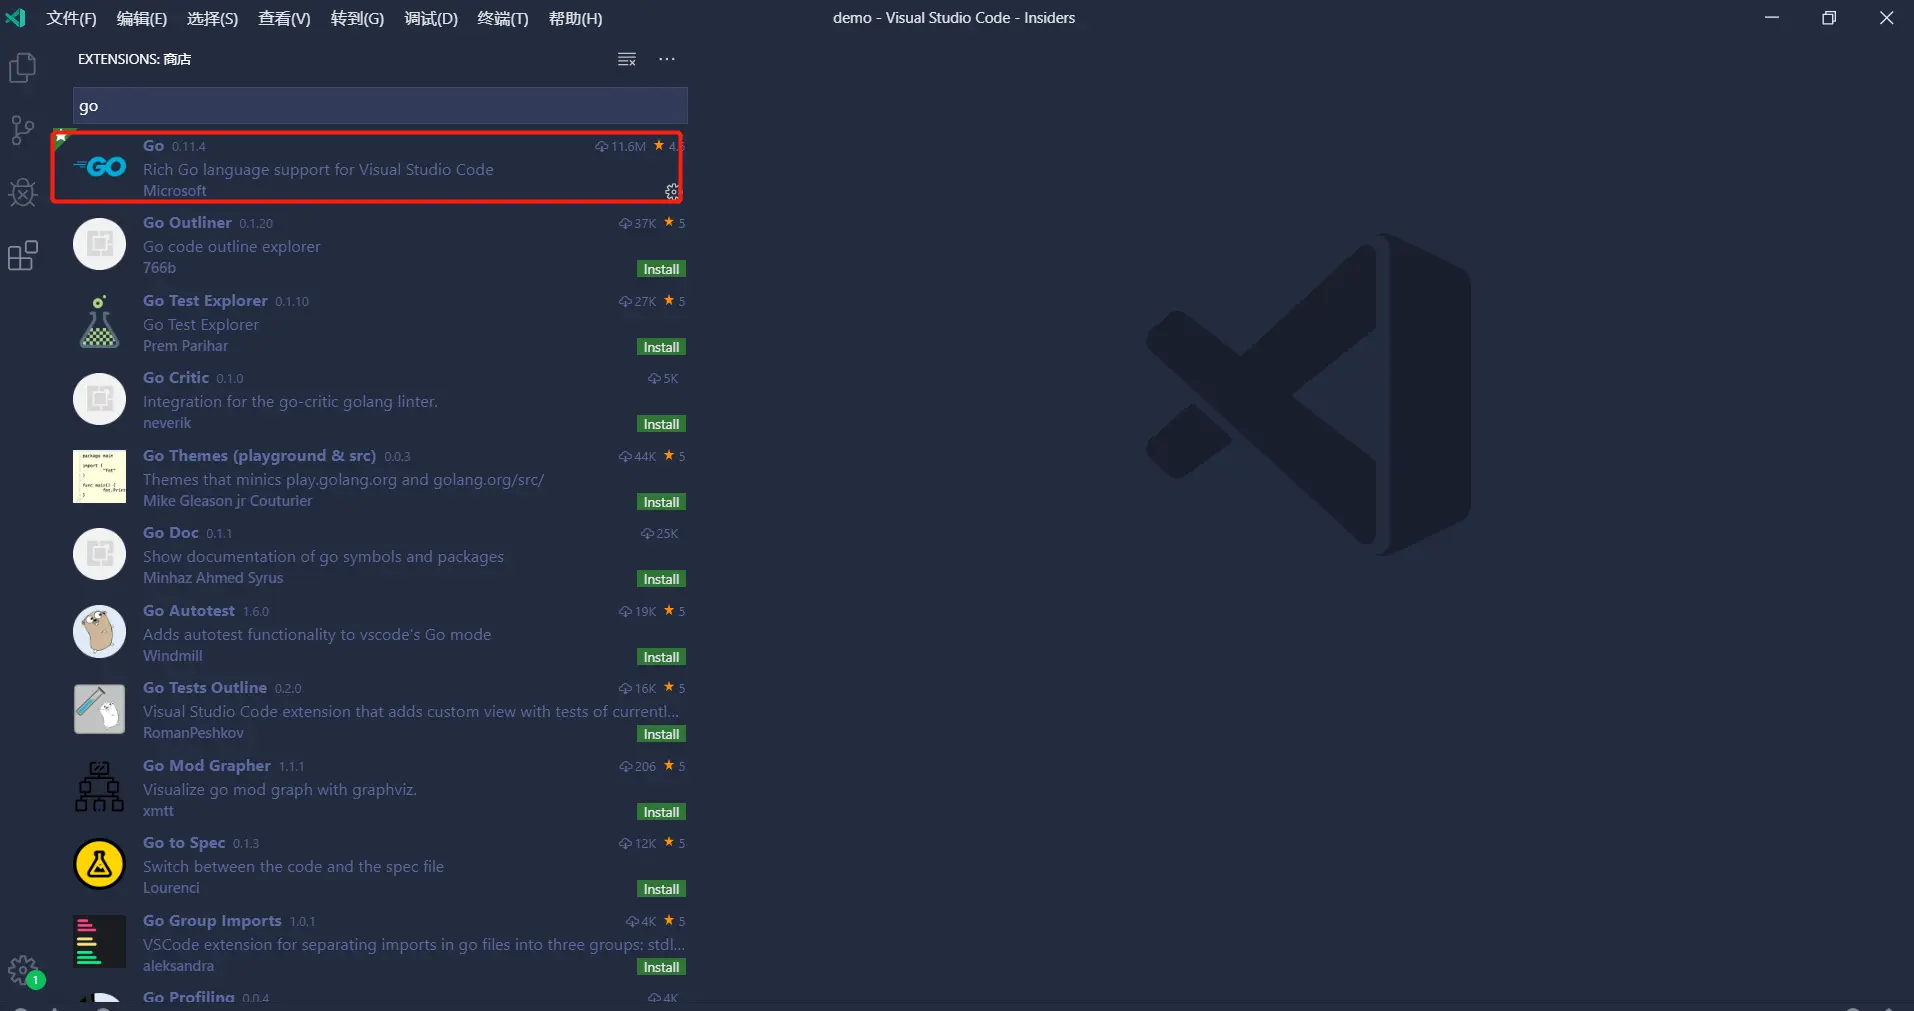Viewport: 1914px width, 1011px height.
Task: Click the VS Code logo in title bar
Action: [x=16, y=18]
